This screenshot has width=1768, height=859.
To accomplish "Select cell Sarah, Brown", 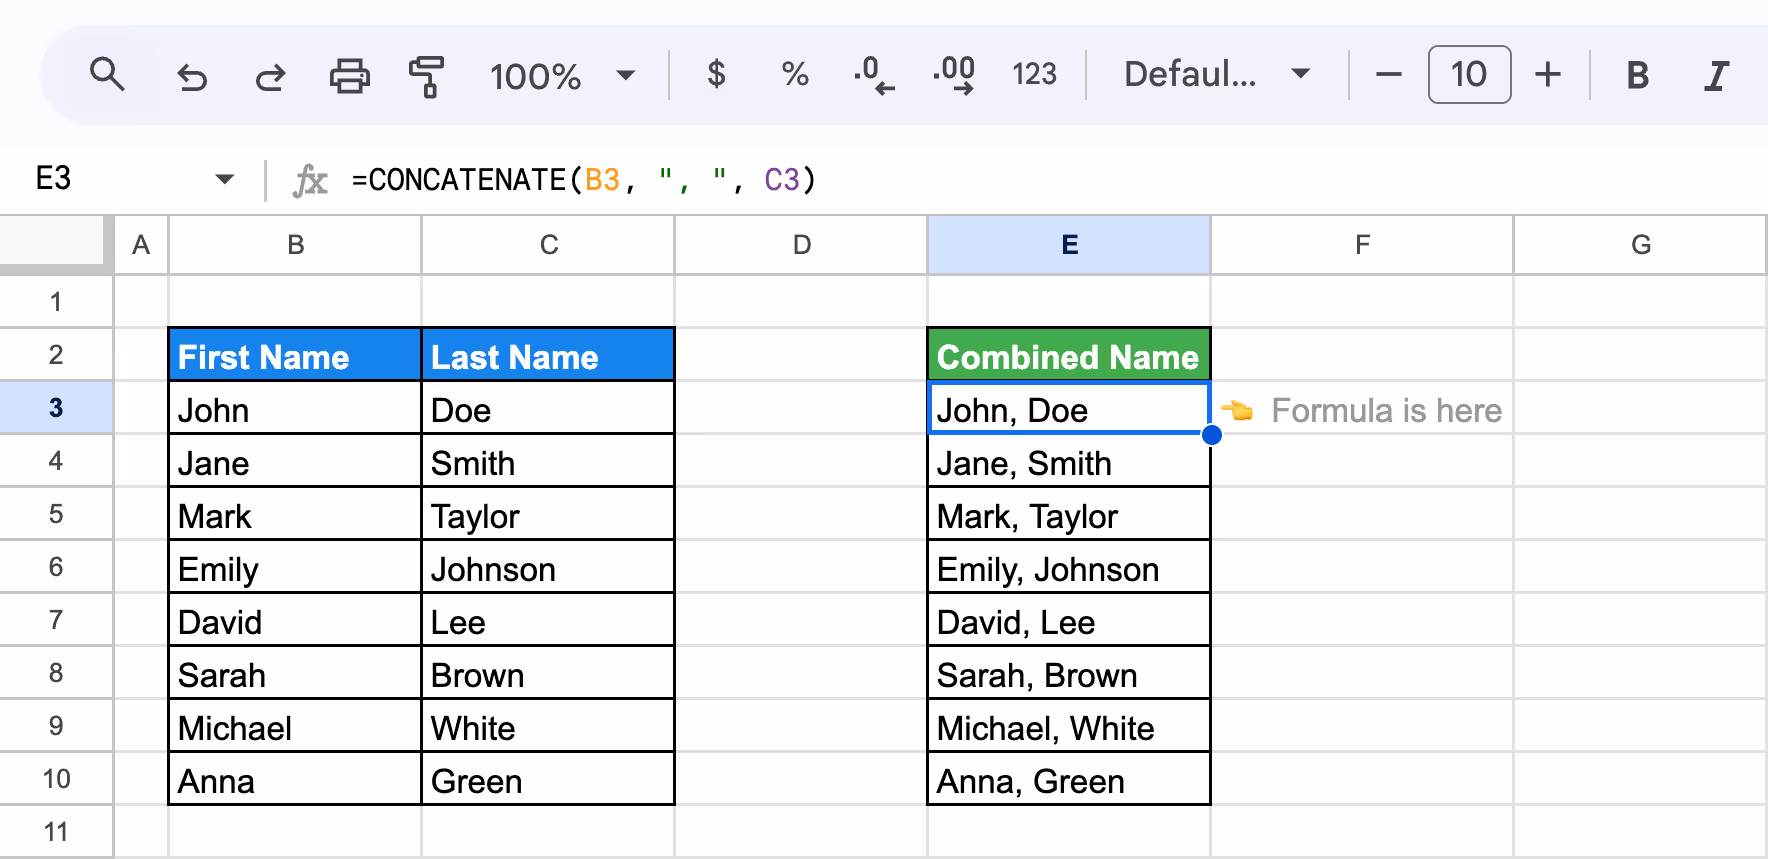I will [1069, 673].
